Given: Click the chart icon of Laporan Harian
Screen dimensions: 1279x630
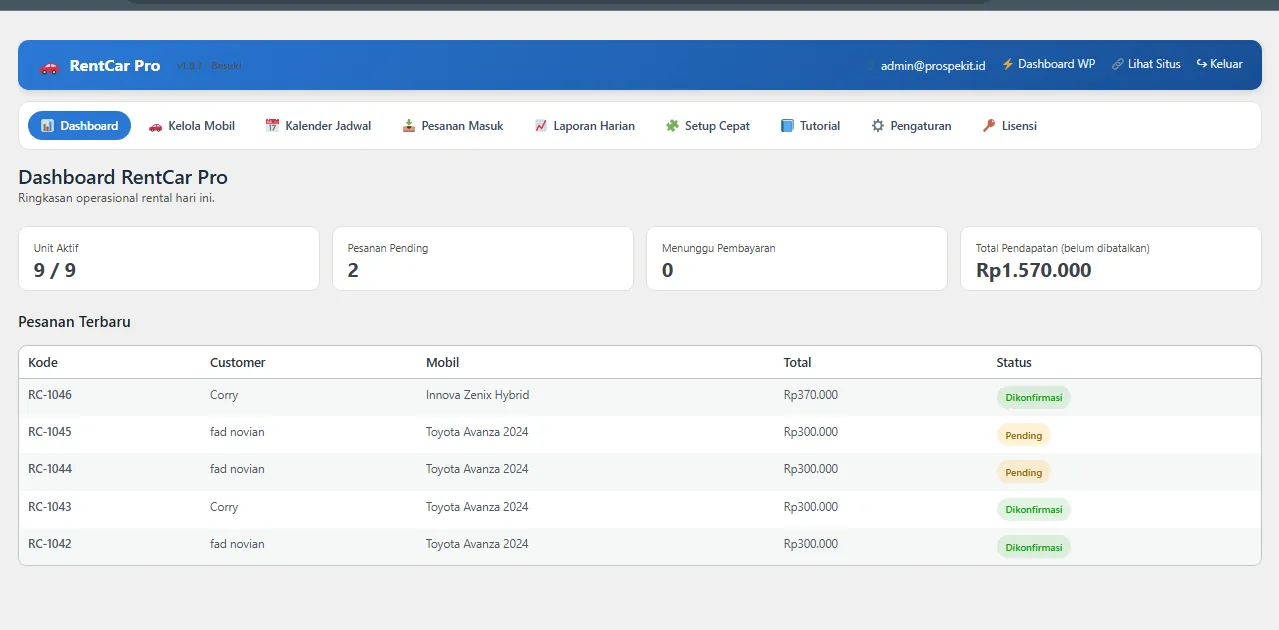Looking at the screenshot, I should (x=541, y=126).
